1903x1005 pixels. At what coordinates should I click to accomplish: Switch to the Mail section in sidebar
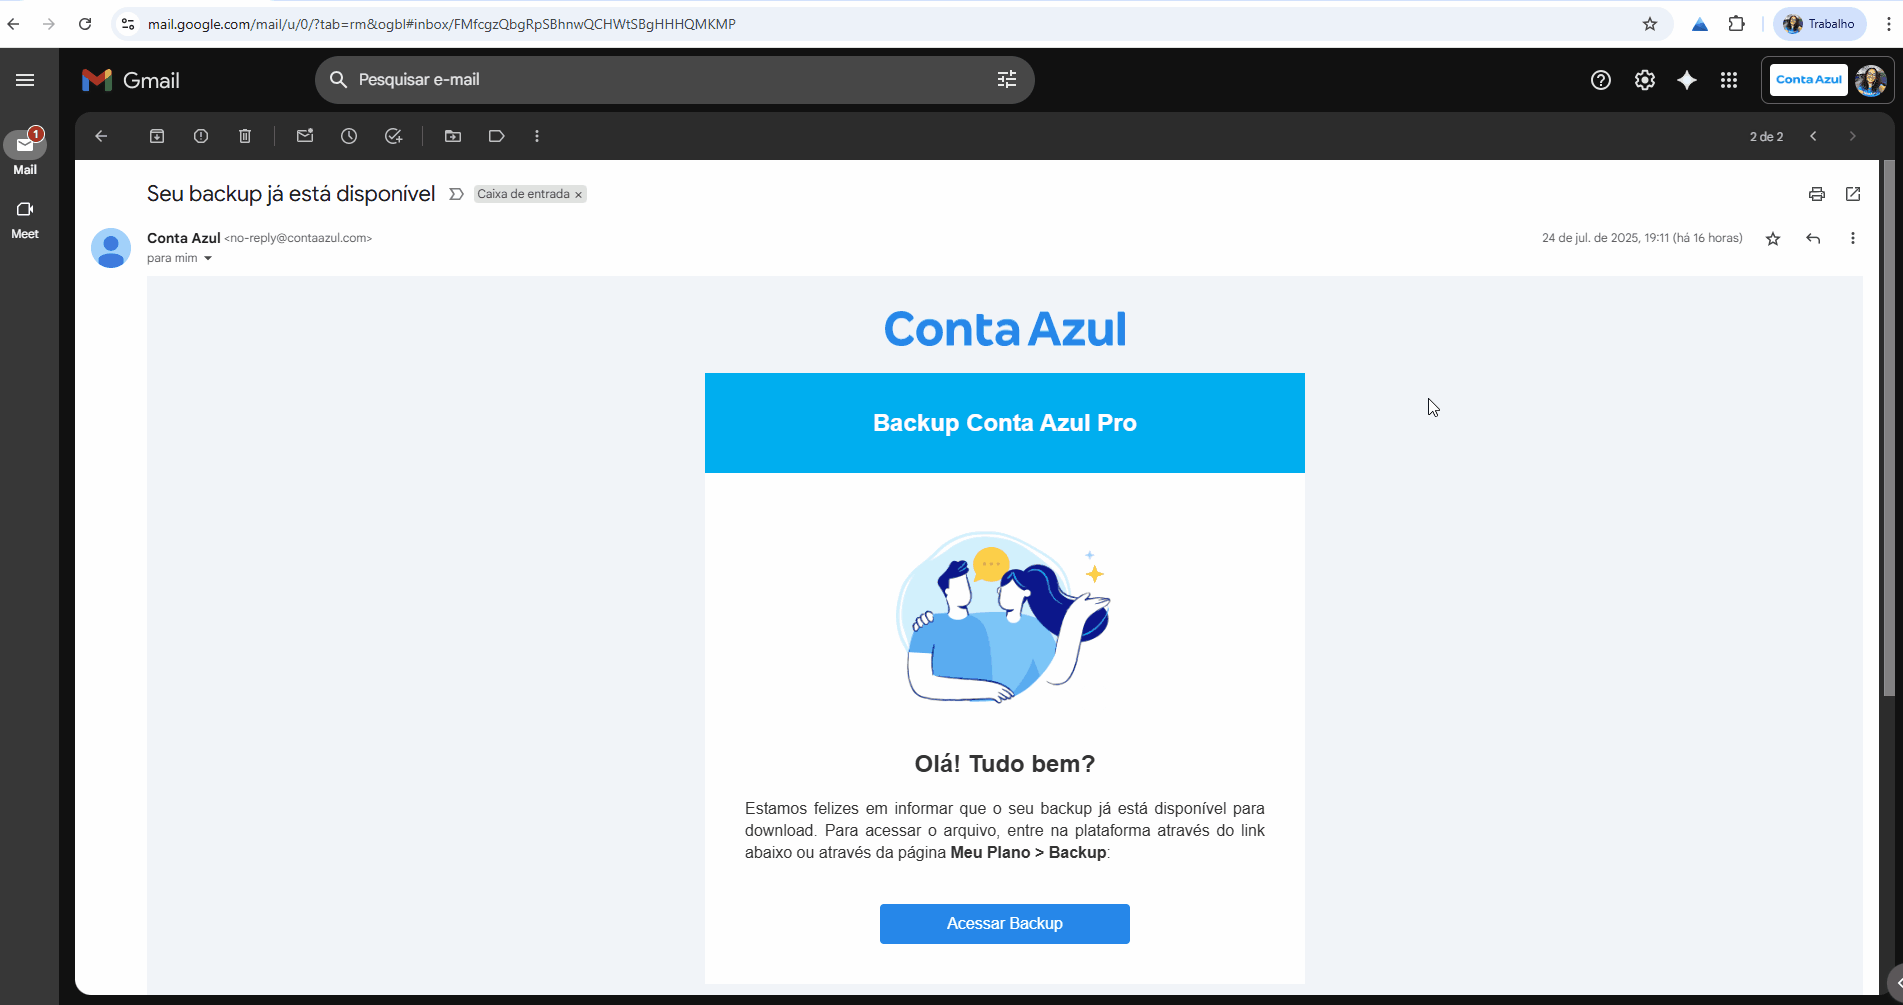tap(25, 152)
